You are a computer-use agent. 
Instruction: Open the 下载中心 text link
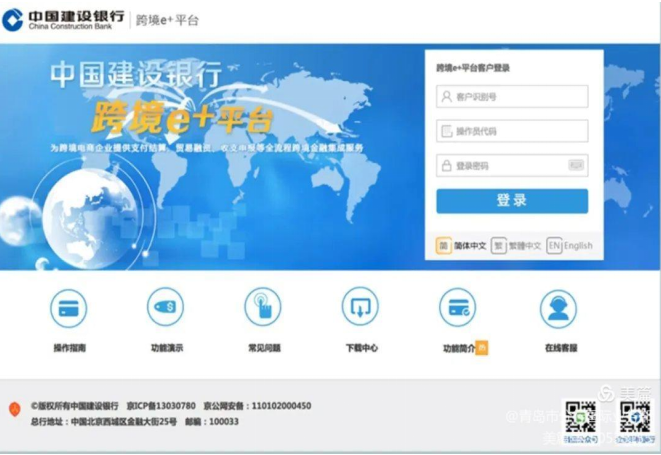[x=362, y=348]
